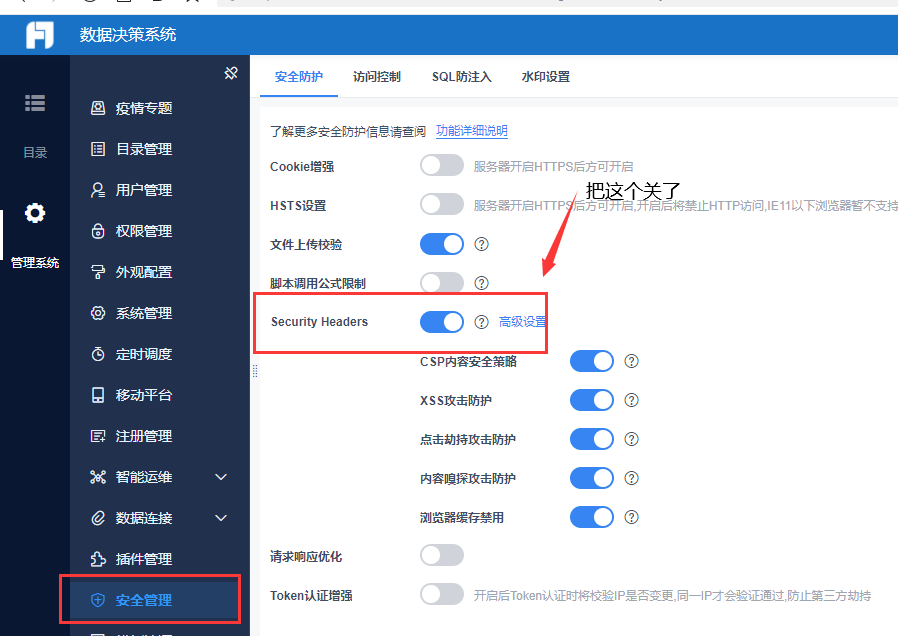Enable 请求响应优化 switch
The width and height of the screenshot is (898, 636).
[442, 555]
